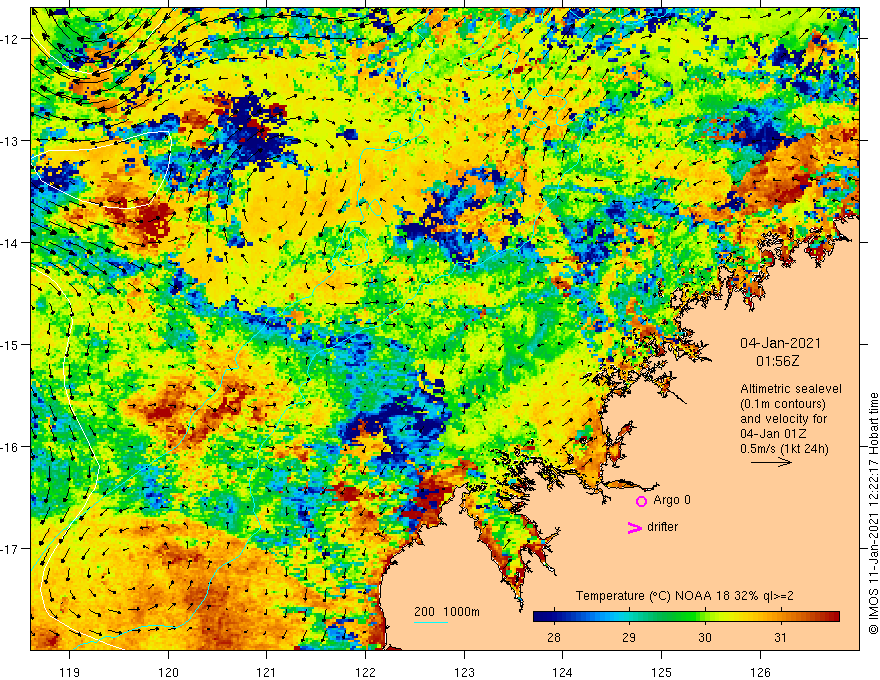
Task: Click the latitude axis label -16
Action: point(10,447)
